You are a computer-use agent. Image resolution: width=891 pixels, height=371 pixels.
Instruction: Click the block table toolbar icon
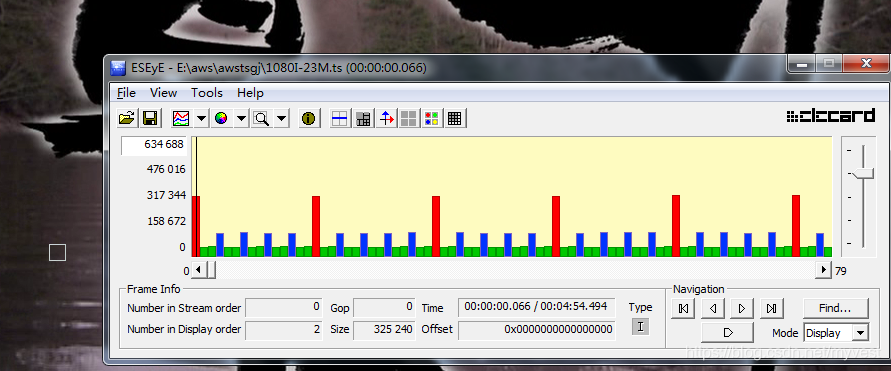363,118
